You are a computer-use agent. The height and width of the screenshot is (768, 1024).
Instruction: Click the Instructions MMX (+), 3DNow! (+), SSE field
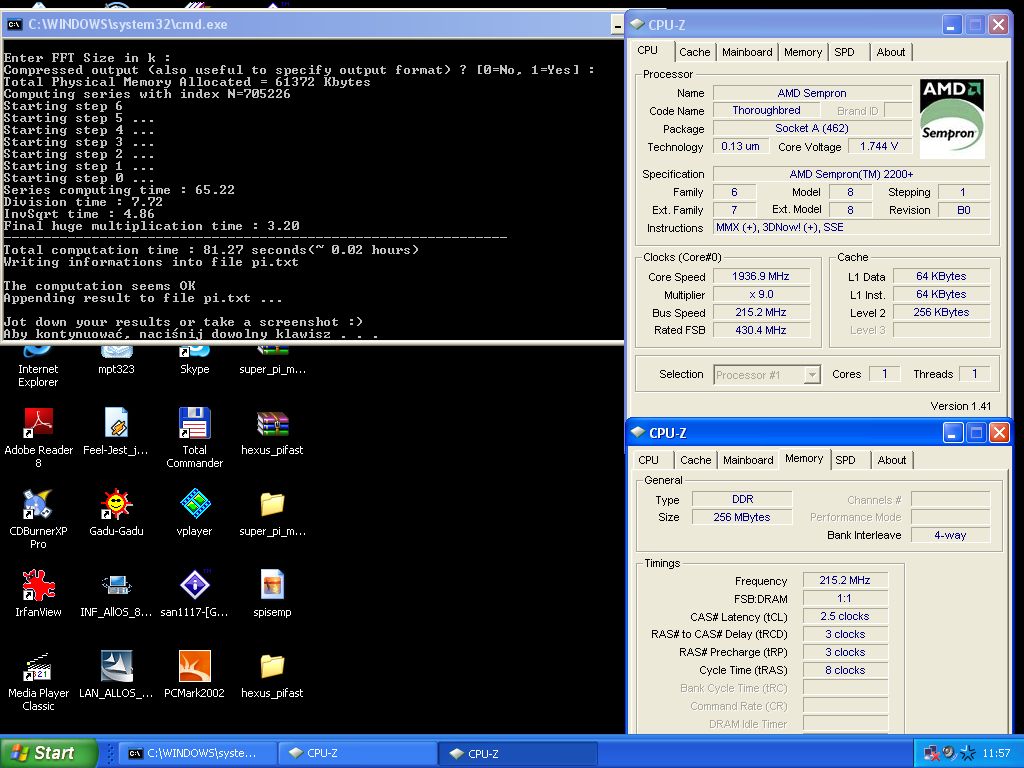click(851, 227)
